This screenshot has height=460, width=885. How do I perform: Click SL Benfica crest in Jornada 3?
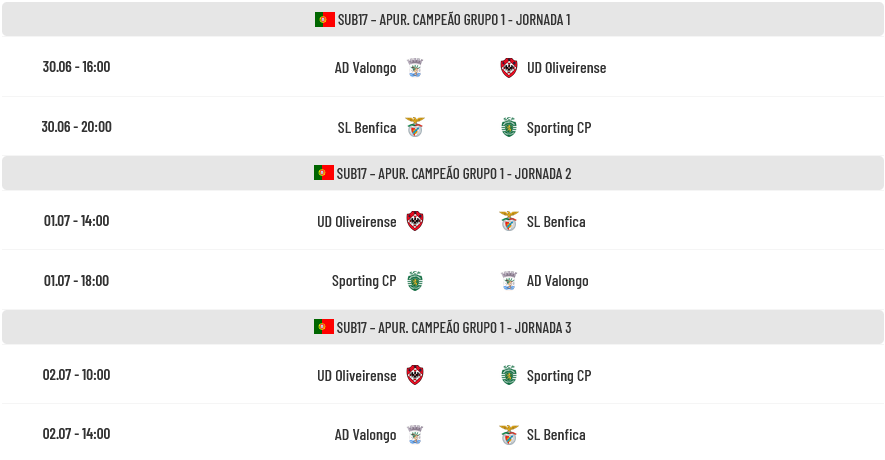pyautogui.click(x=509, y=435)
